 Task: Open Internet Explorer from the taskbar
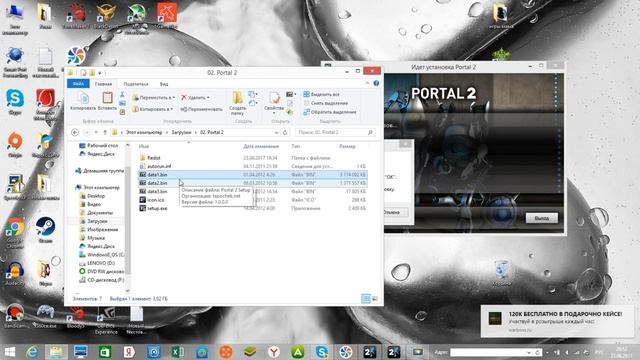(x=32, y=352)
